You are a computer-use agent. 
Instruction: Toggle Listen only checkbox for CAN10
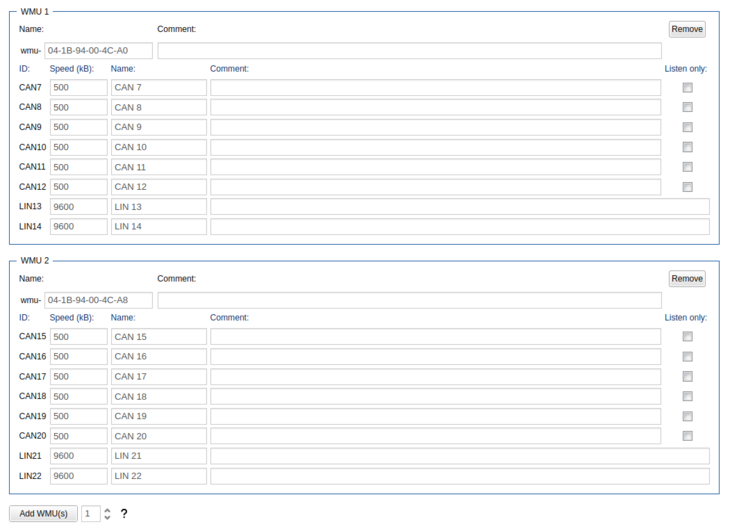pyautogui.click(x=687, y=147)
